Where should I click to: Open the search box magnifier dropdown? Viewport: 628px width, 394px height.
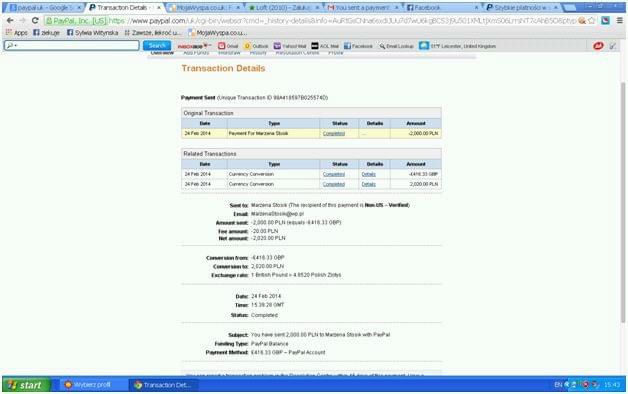click(x=11, y=46)
